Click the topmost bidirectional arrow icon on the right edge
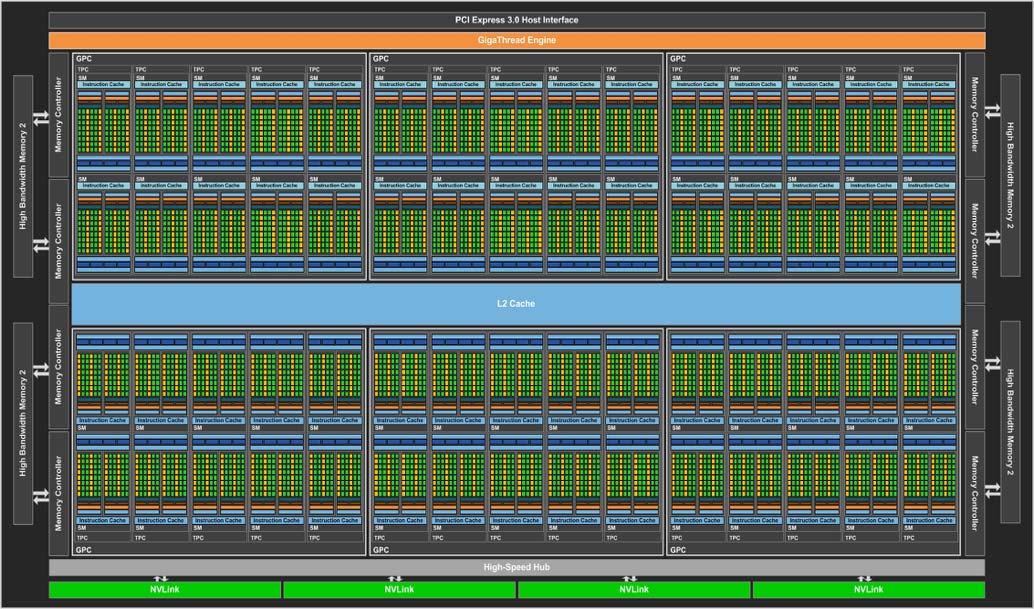 [992, 111]
